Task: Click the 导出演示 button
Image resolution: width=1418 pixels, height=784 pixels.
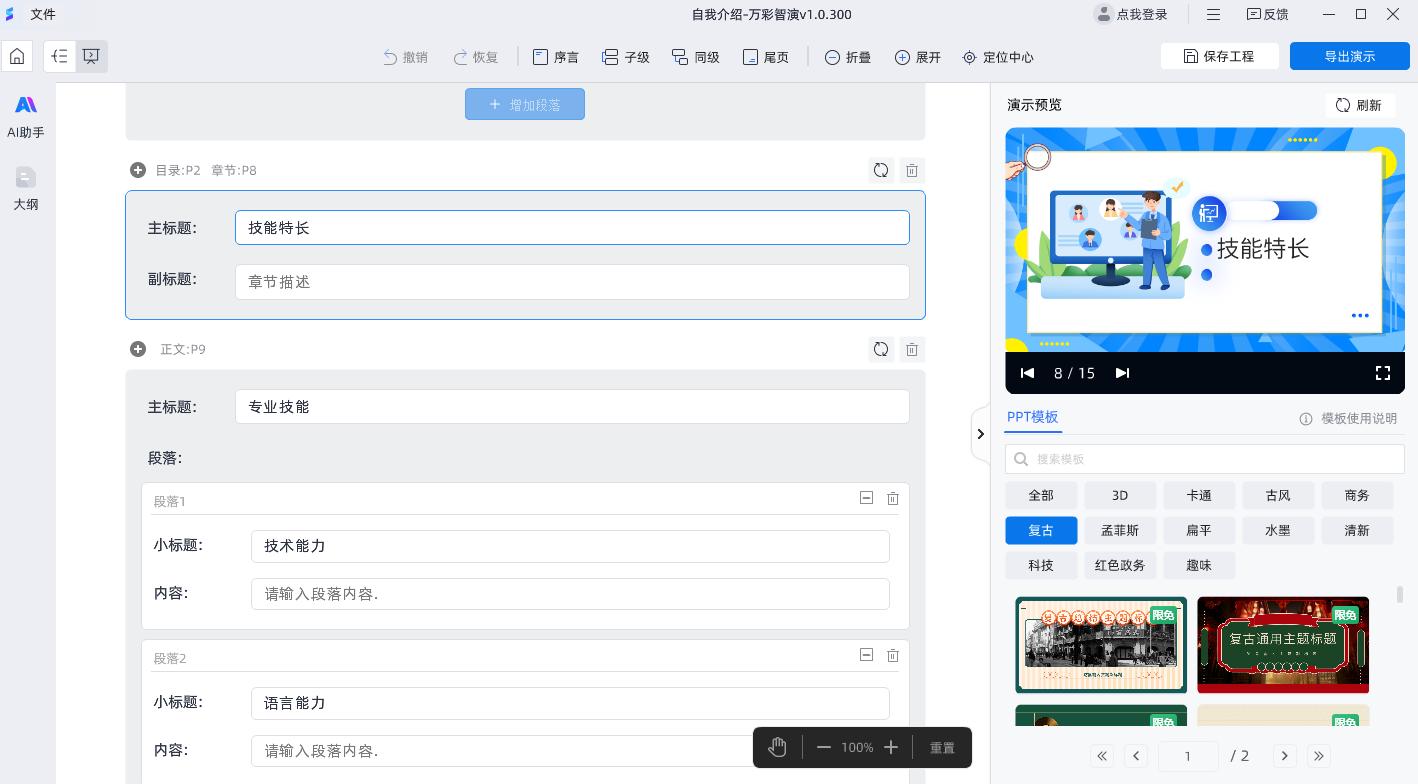Action: tap(1349, 56)
